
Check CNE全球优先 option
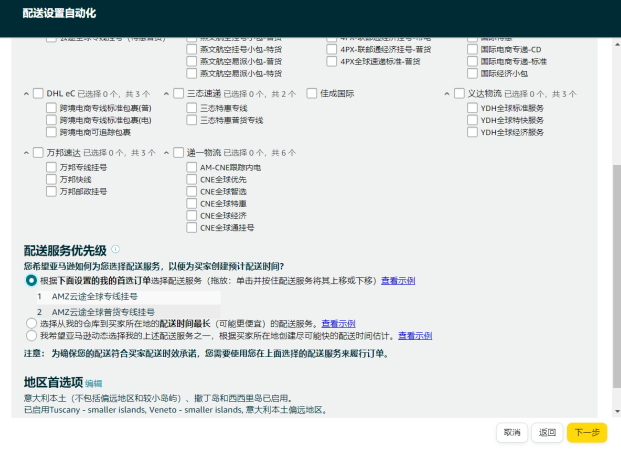click(192, 179)
